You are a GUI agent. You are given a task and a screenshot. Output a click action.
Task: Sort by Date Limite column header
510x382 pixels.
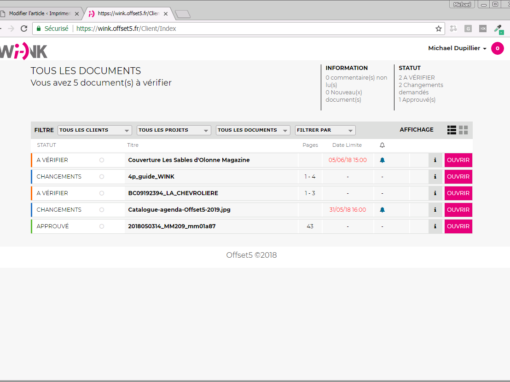point(347,145)
